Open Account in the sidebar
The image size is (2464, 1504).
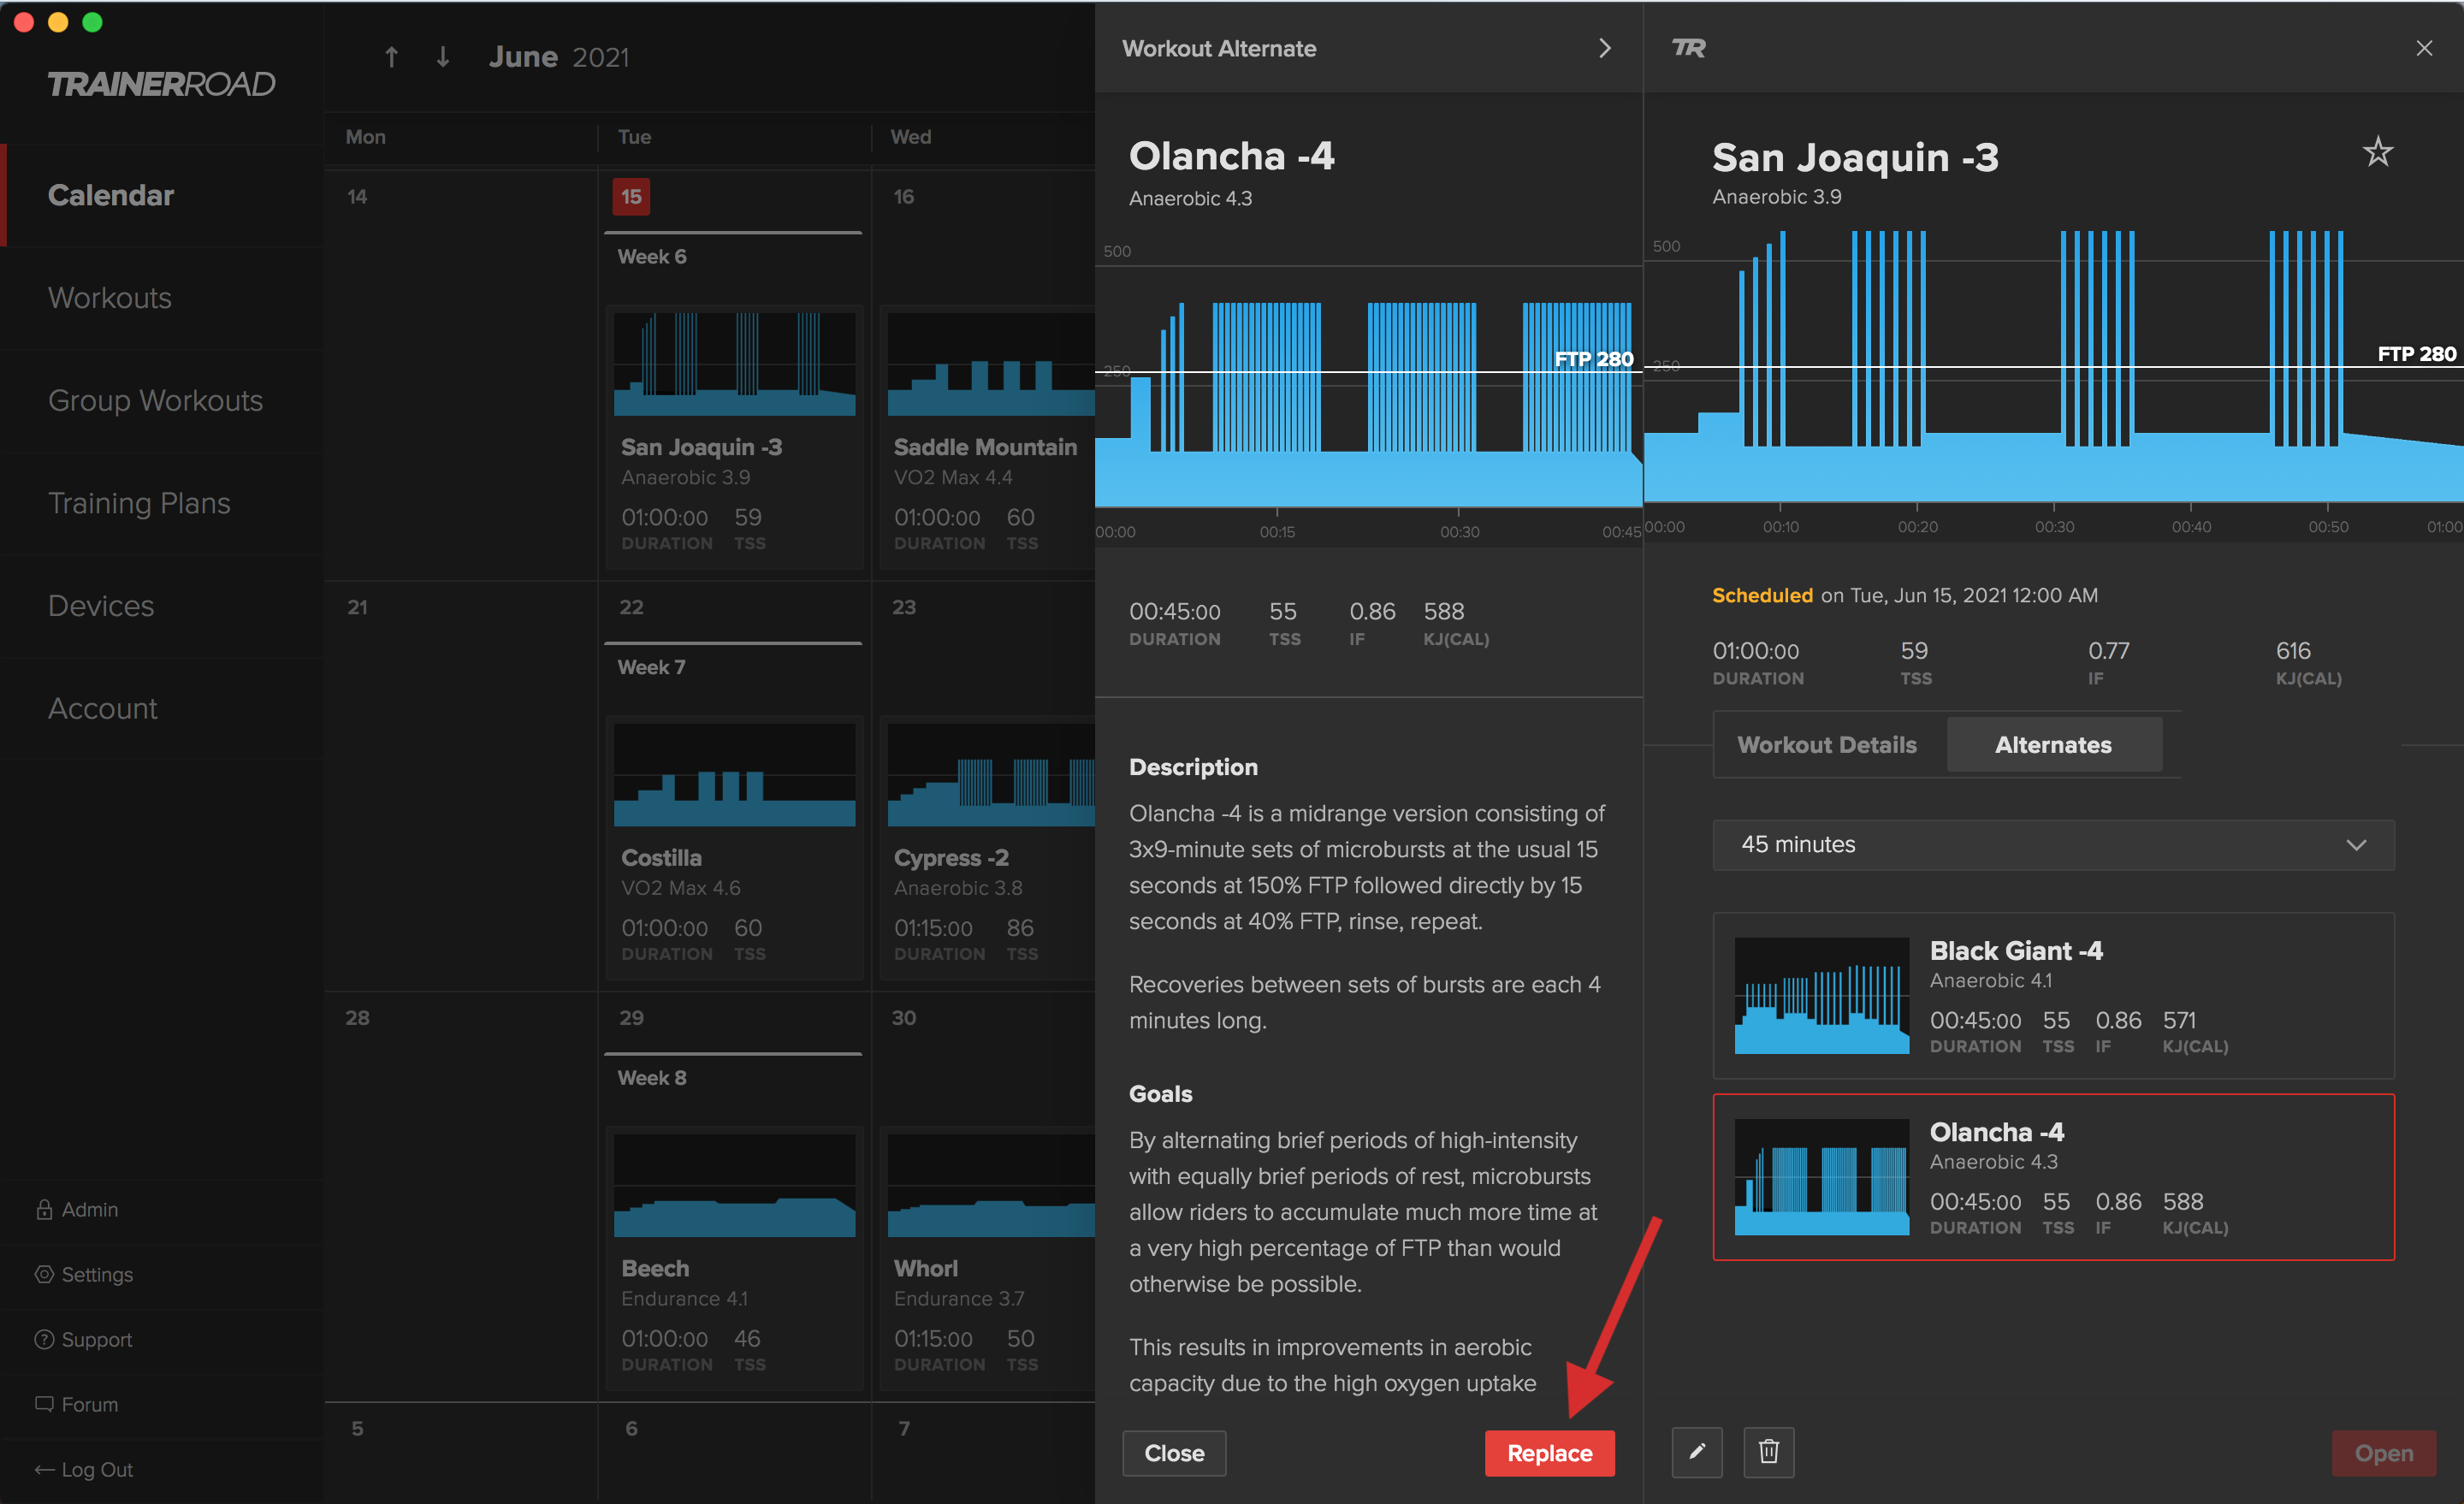pos(103,708)
